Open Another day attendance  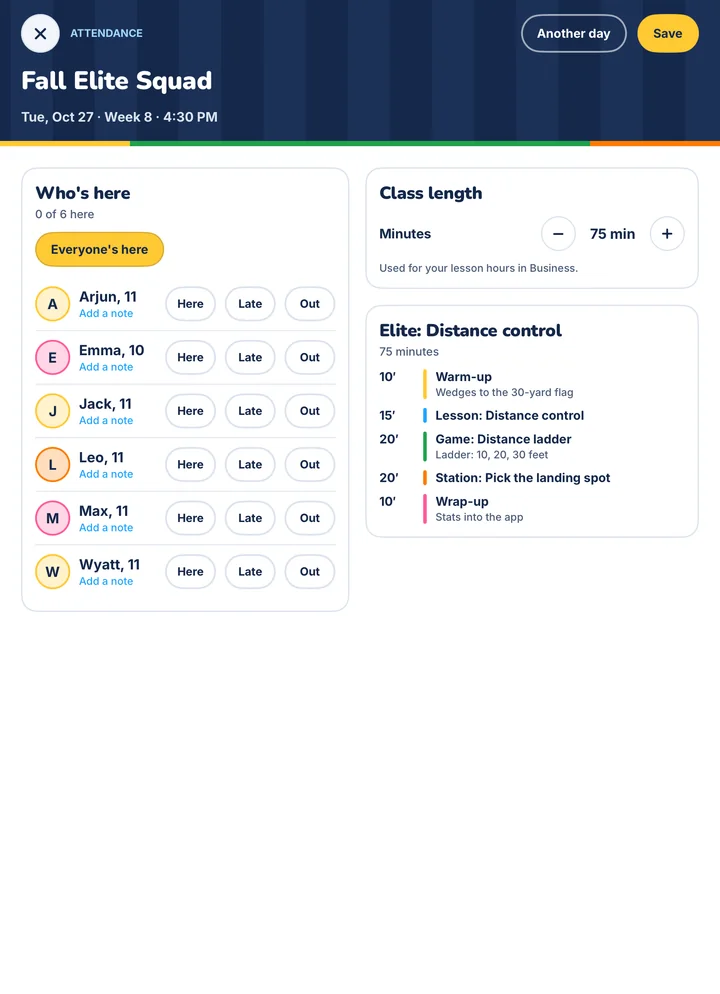(574, 34)
